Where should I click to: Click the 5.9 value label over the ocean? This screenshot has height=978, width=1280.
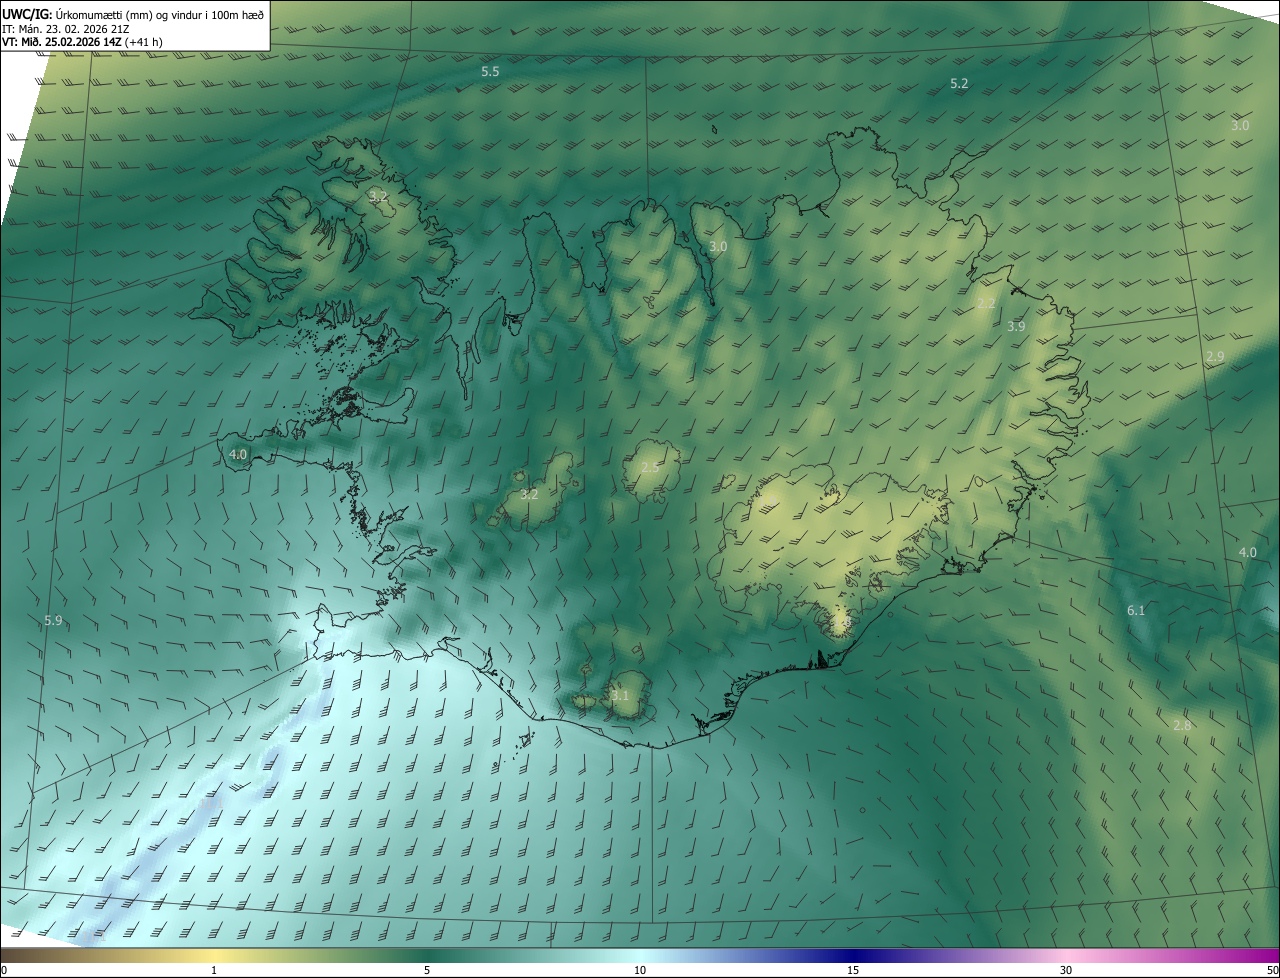pos(53,621)
